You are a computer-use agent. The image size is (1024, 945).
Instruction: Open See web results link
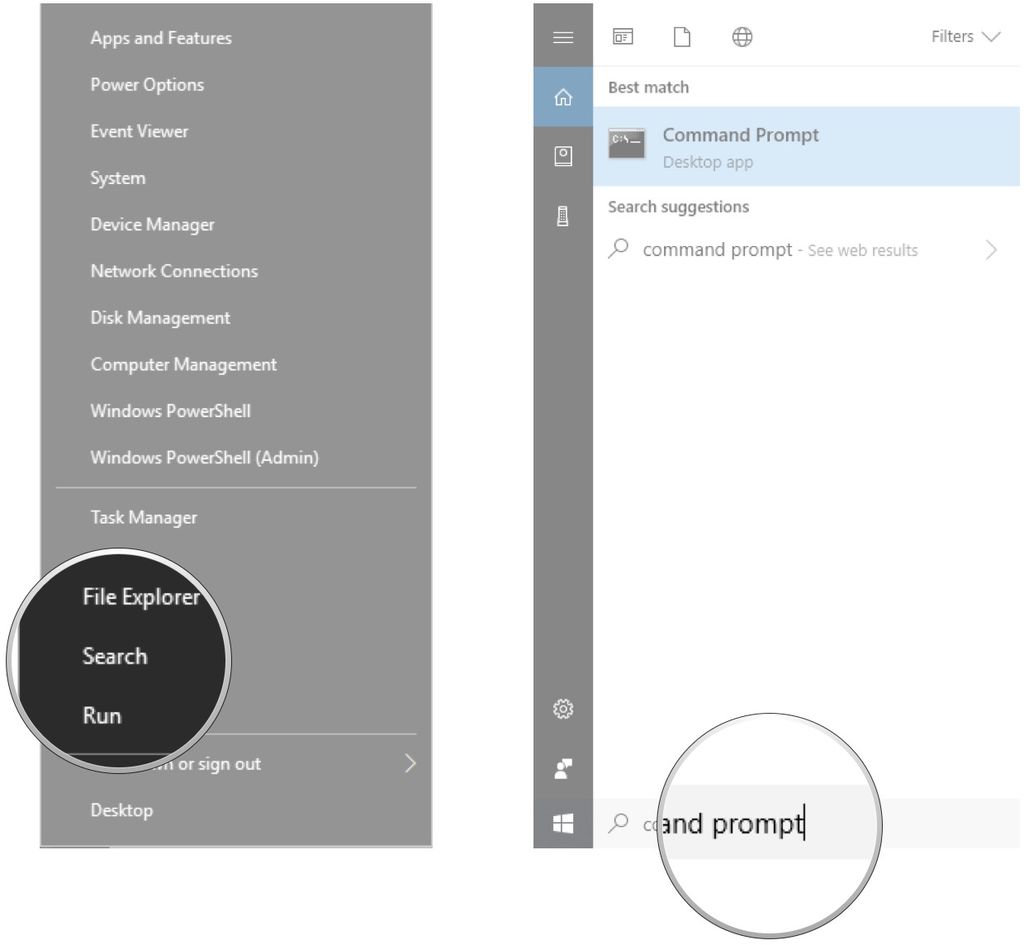tap(862, 250)
